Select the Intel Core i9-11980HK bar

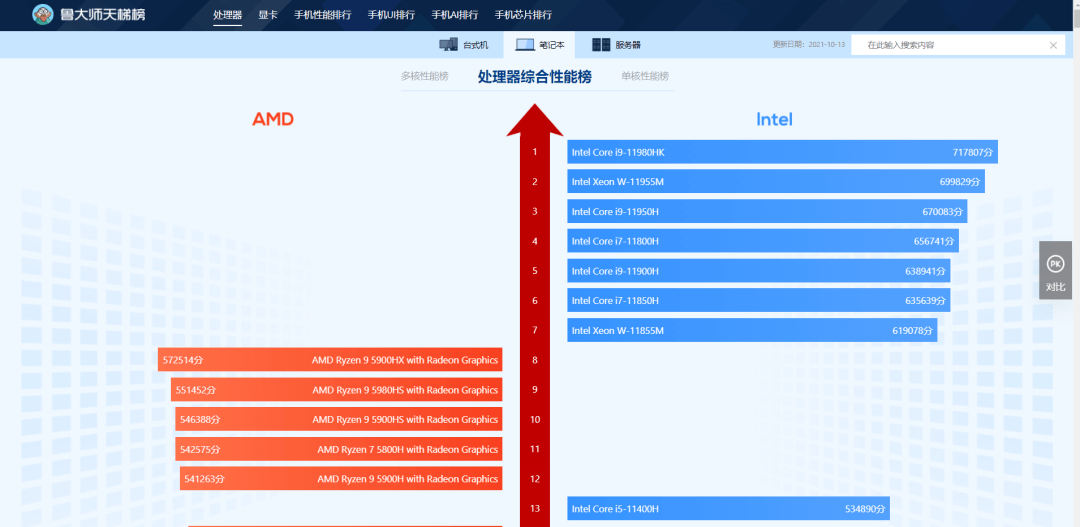(782, 152)
